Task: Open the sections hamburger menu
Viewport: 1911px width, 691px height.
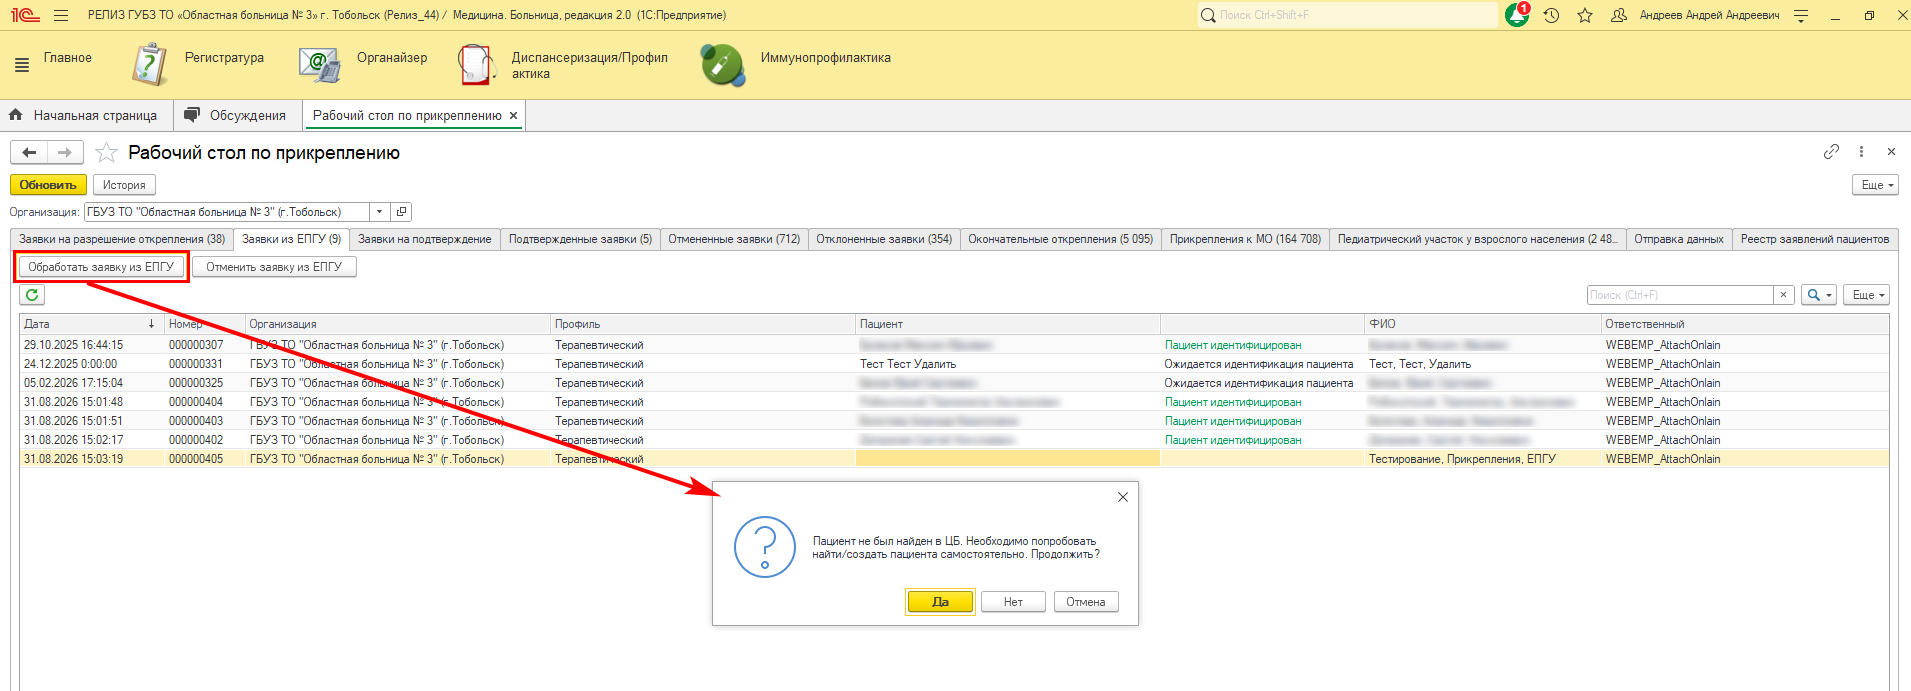Action: (22, 65)
